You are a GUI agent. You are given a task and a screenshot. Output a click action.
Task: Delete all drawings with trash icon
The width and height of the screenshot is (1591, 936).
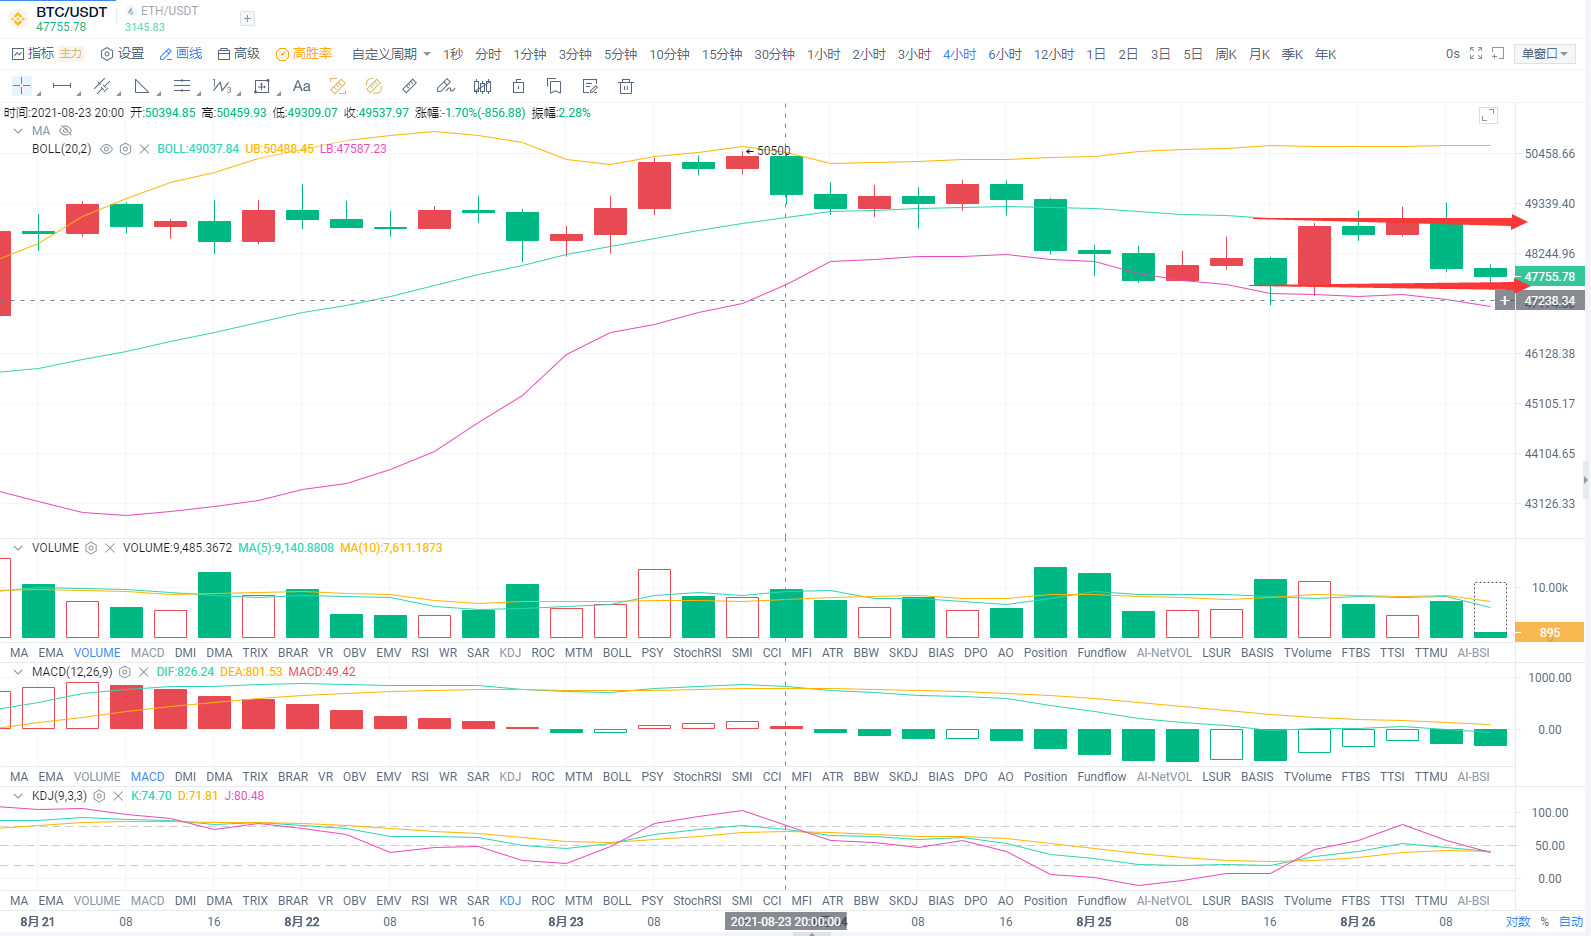click(x=626, y=86)
